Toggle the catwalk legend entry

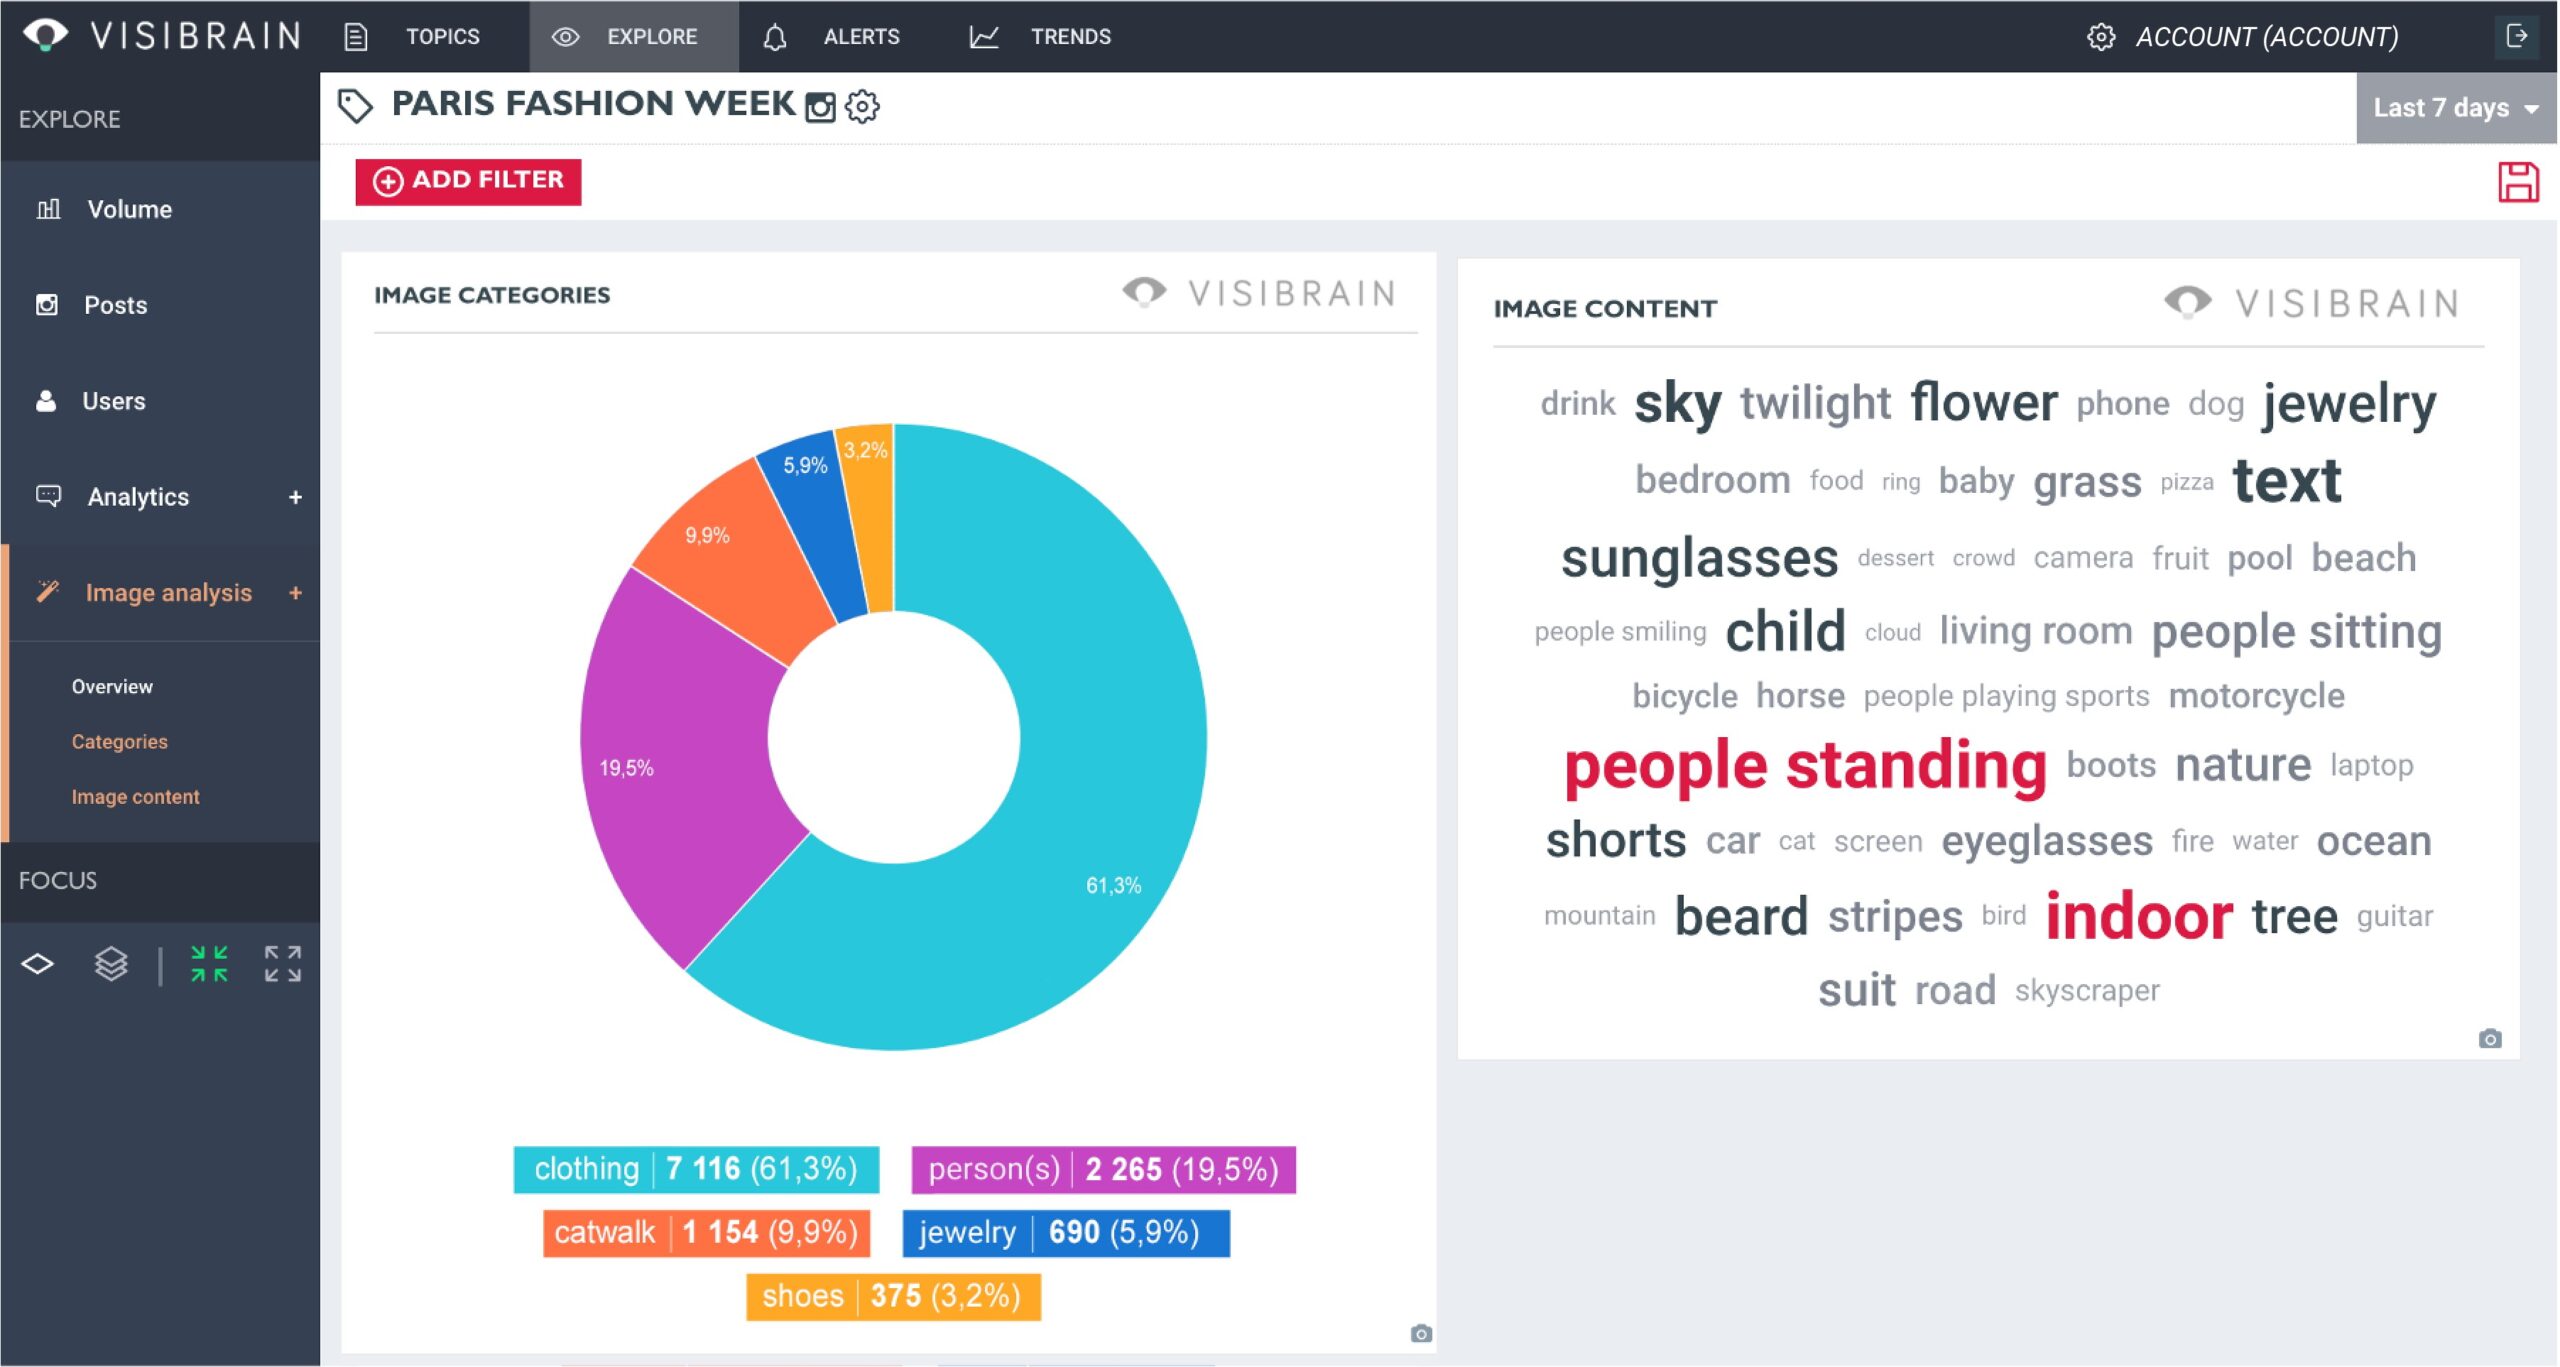tap(706, 1232)
